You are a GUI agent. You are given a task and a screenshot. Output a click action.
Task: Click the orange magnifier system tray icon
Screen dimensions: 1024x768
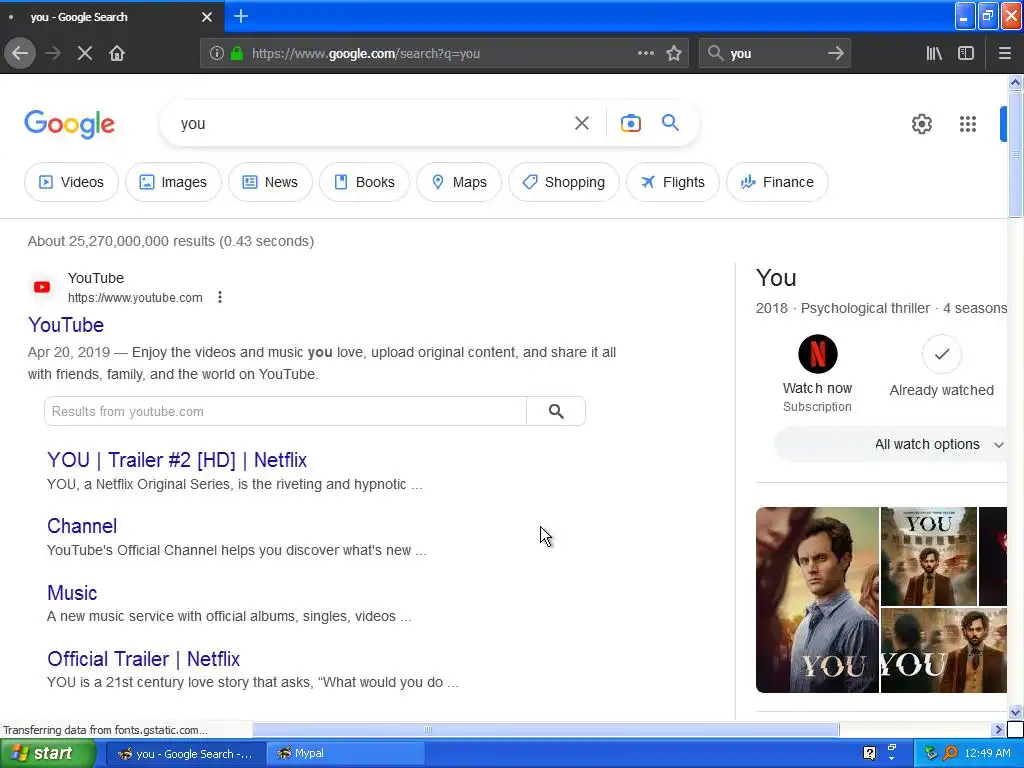pyautogui.click(x=950, y=754)
